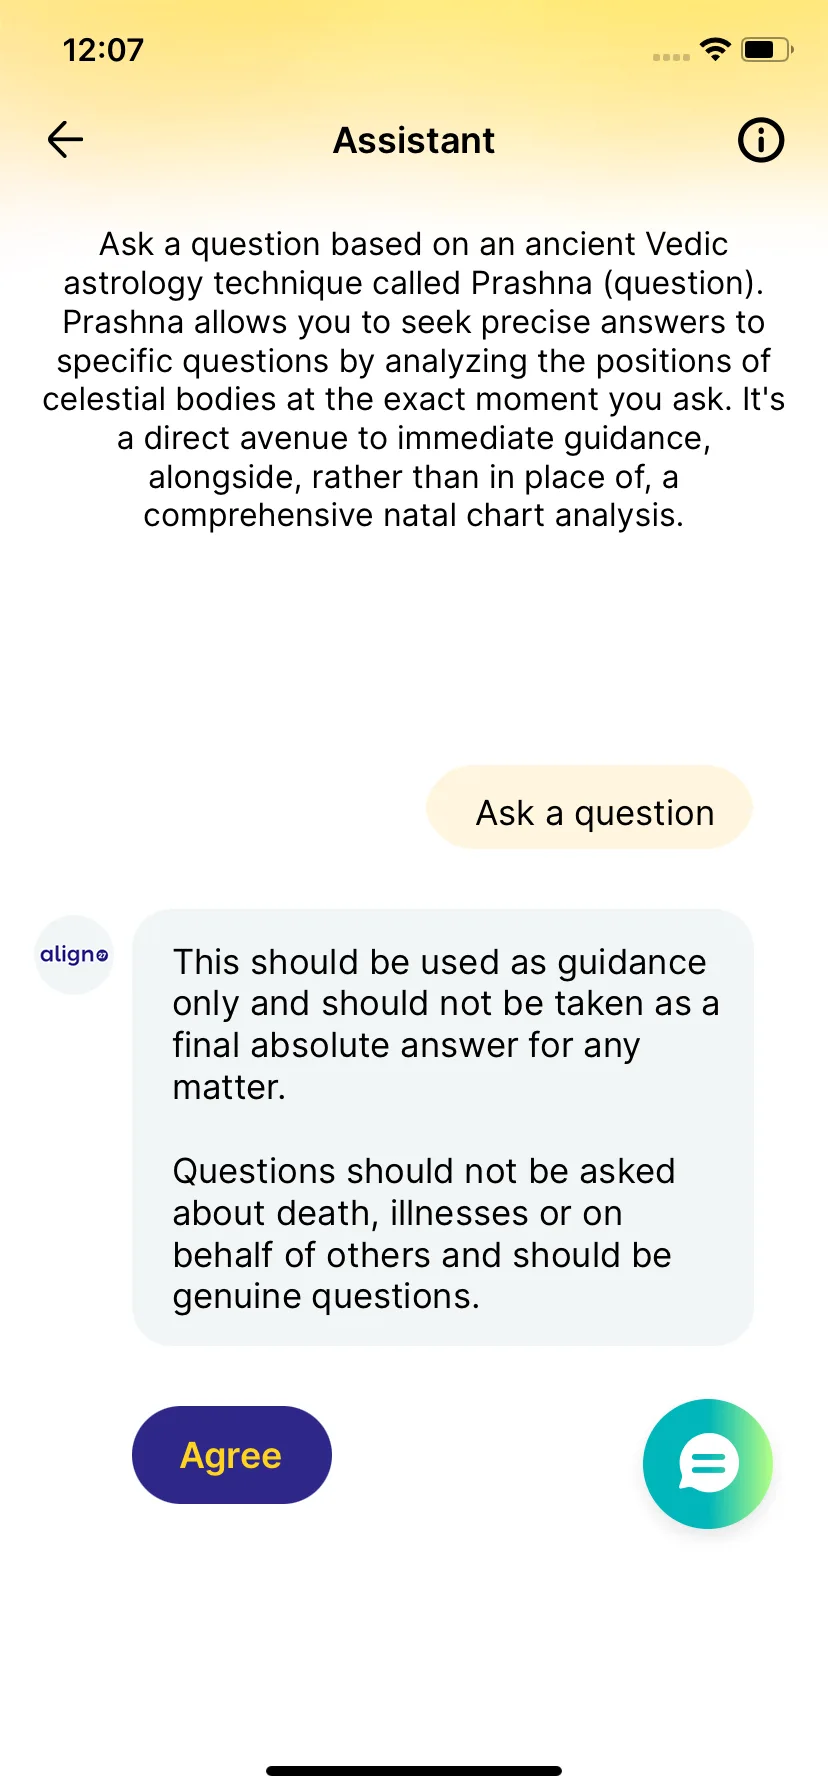
Task: Tap the 12:07 clock in the status bar
Action: point(103,49)
